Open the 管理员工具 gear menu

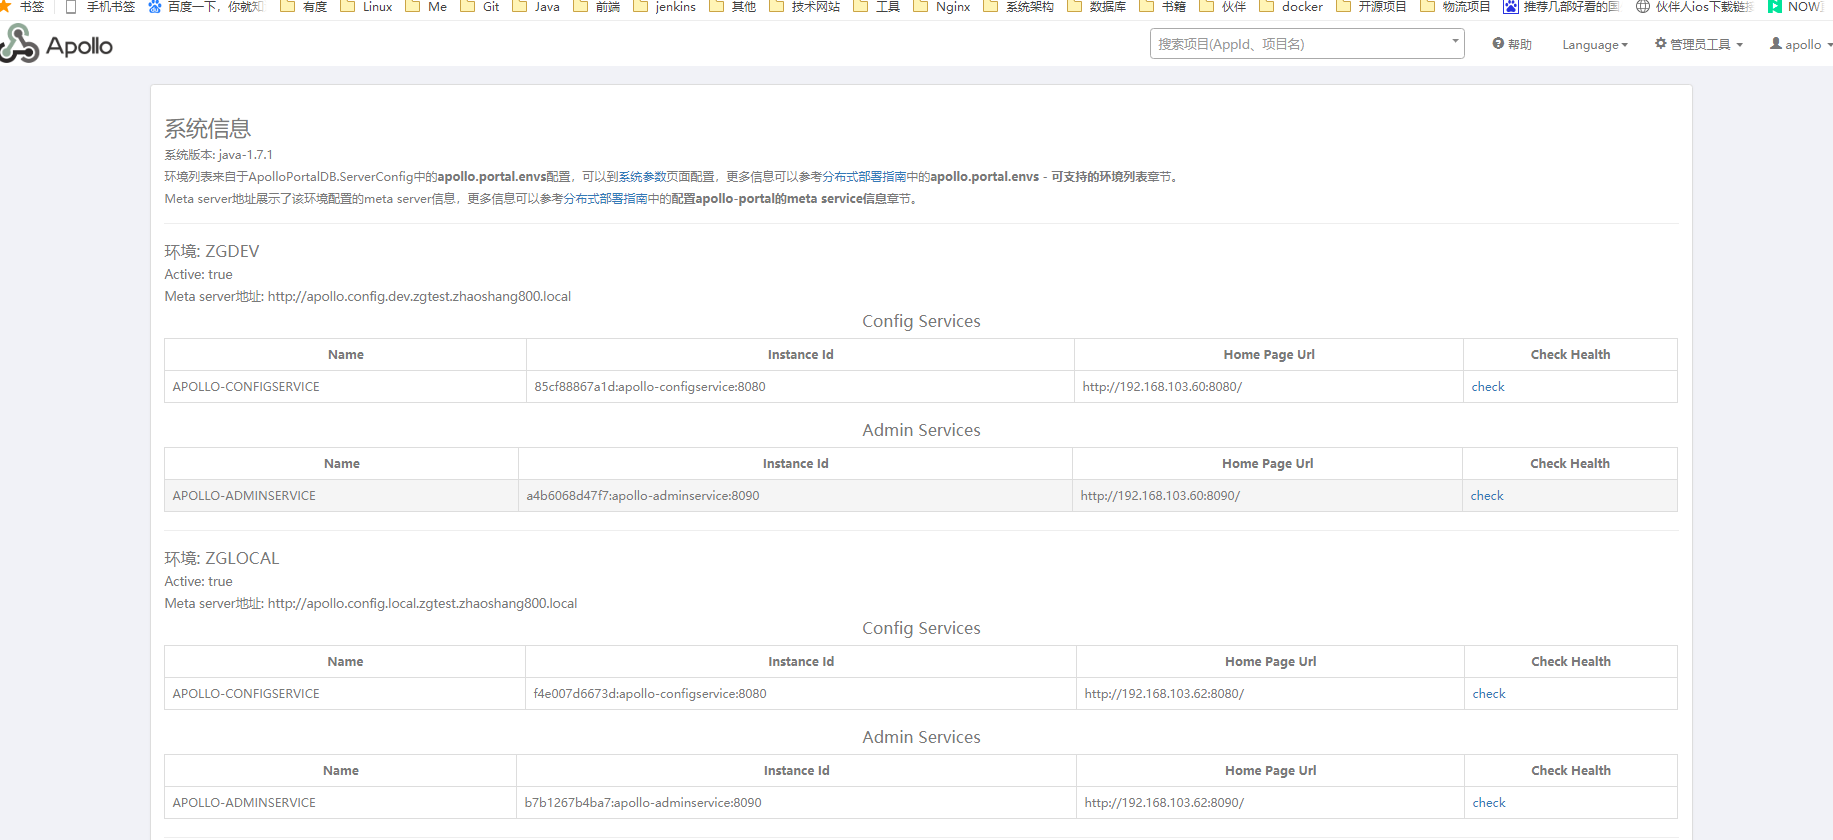click(x=1699, y=44)
